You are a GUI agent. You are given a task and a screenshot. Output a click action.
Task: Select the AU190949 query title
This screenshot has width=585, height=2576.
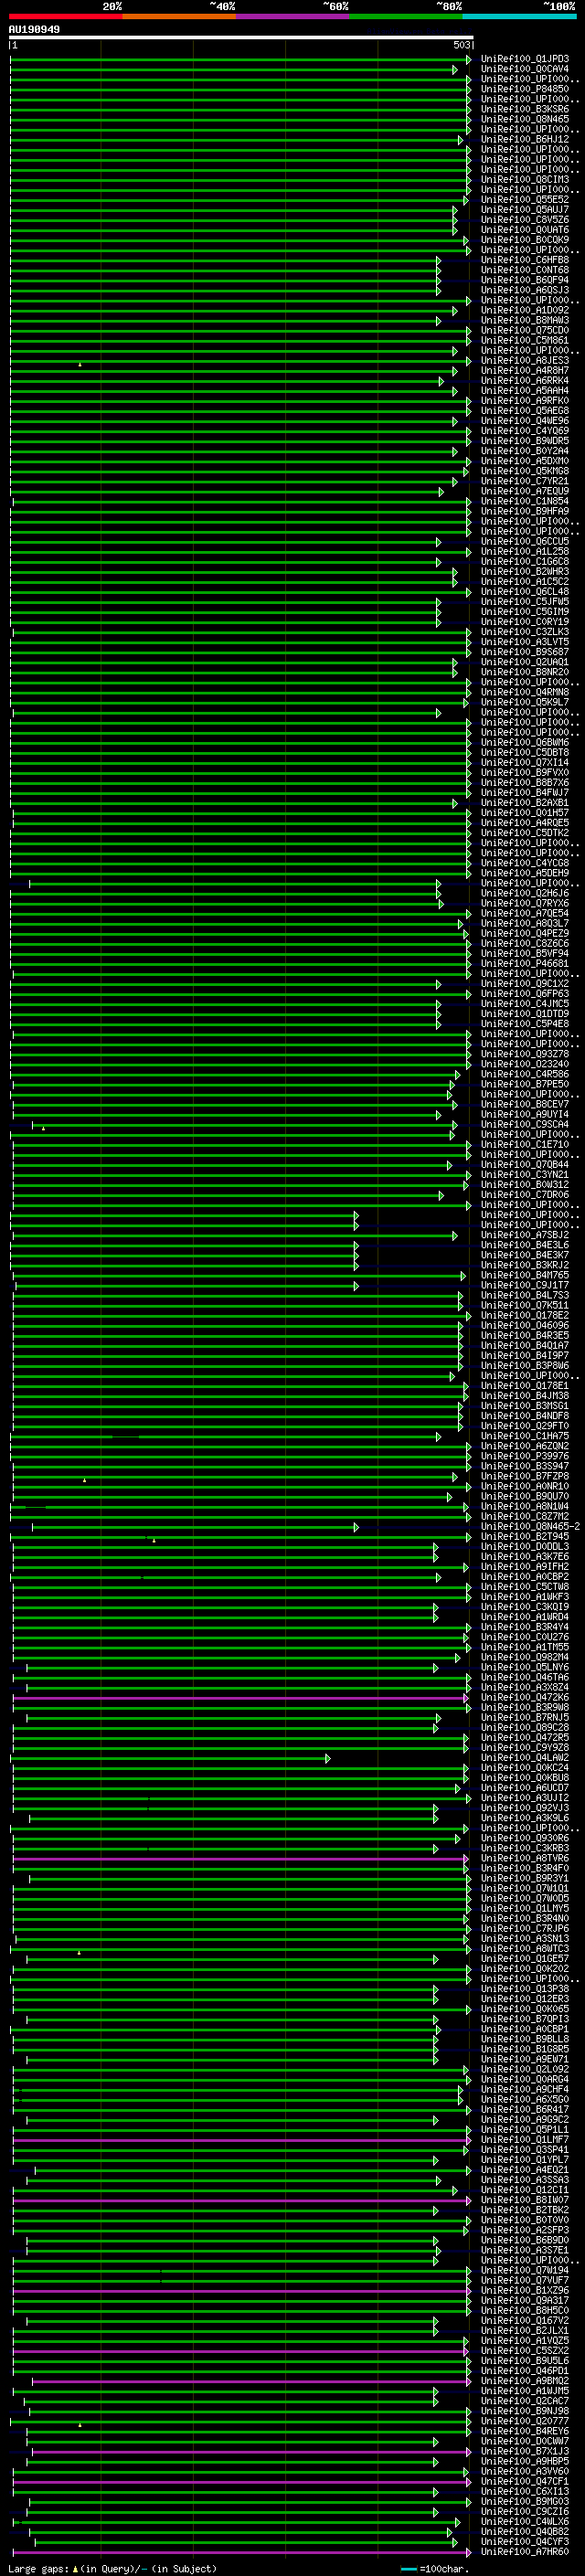34,30
